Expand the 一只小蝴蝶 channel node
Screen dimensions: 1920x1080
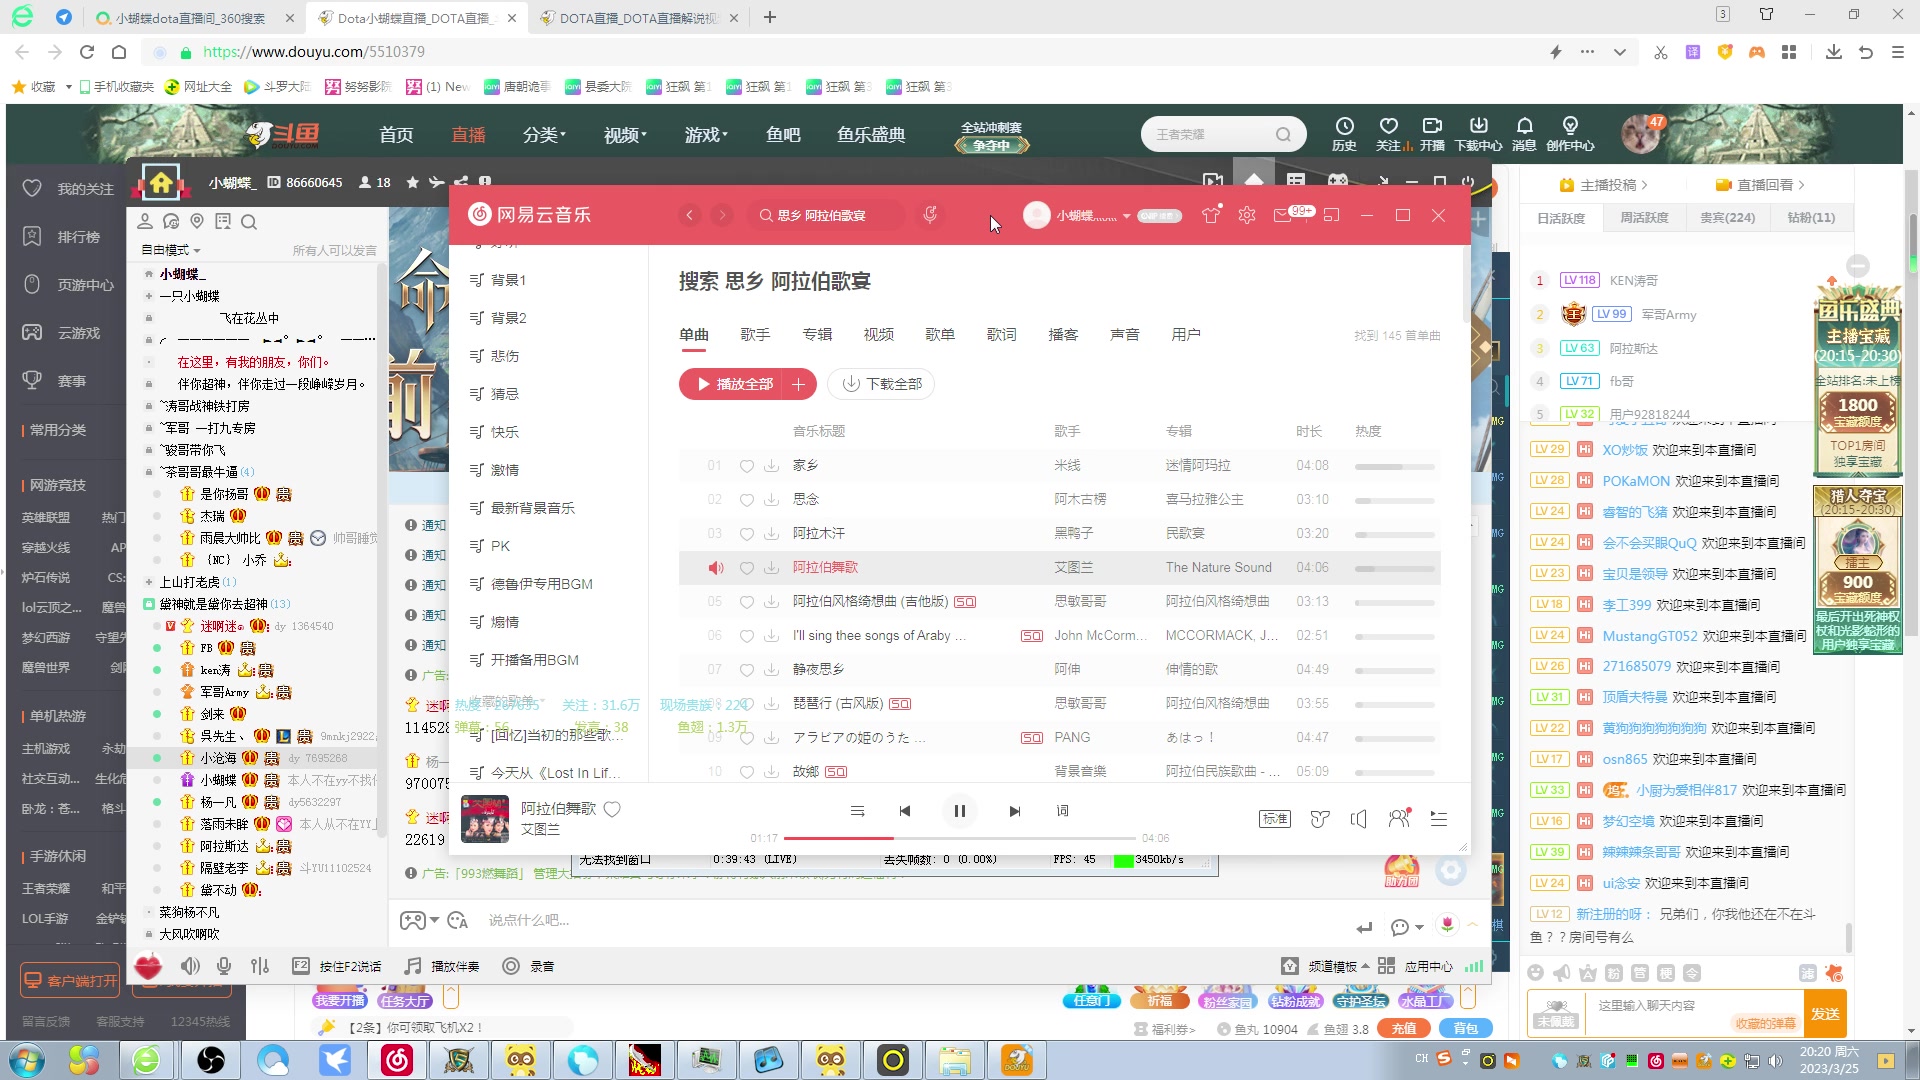(x=148, y=296)
